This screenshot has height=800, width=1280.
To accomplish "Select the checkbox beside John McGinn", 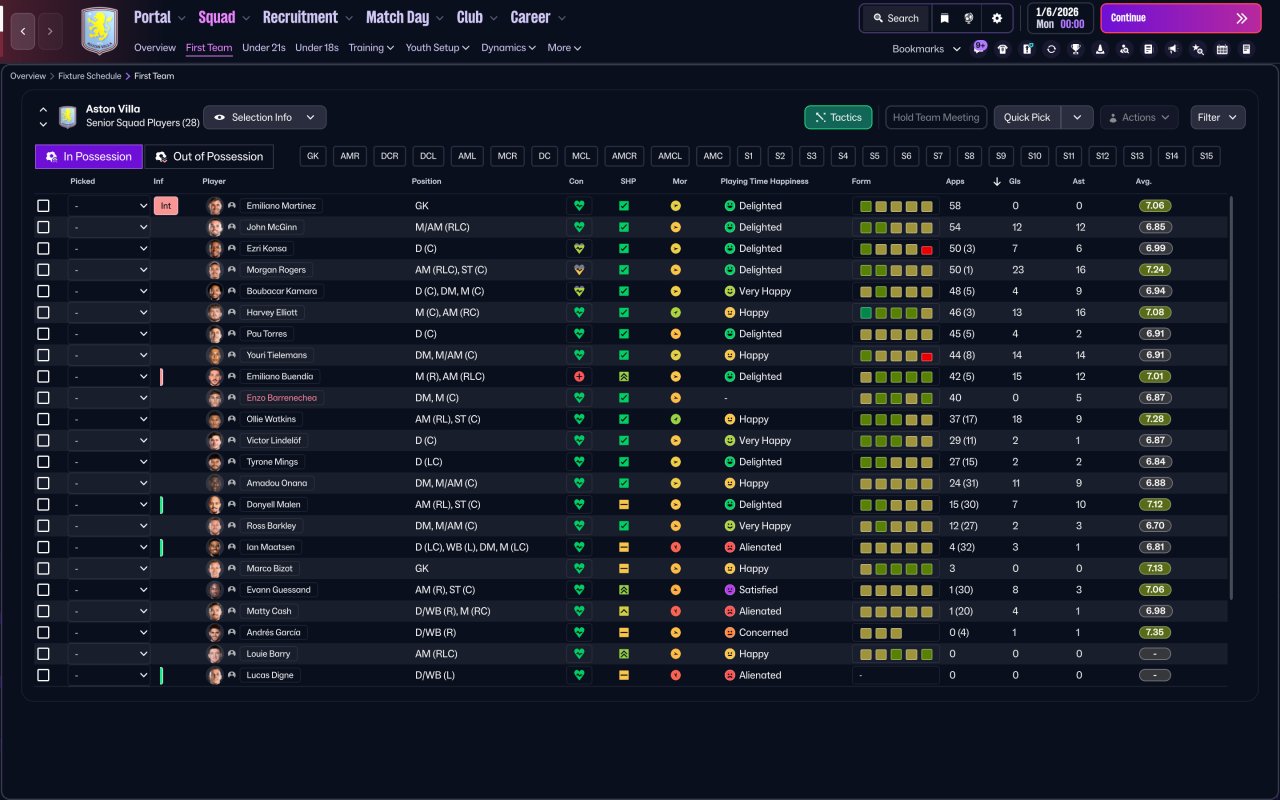I will point(43,227).
